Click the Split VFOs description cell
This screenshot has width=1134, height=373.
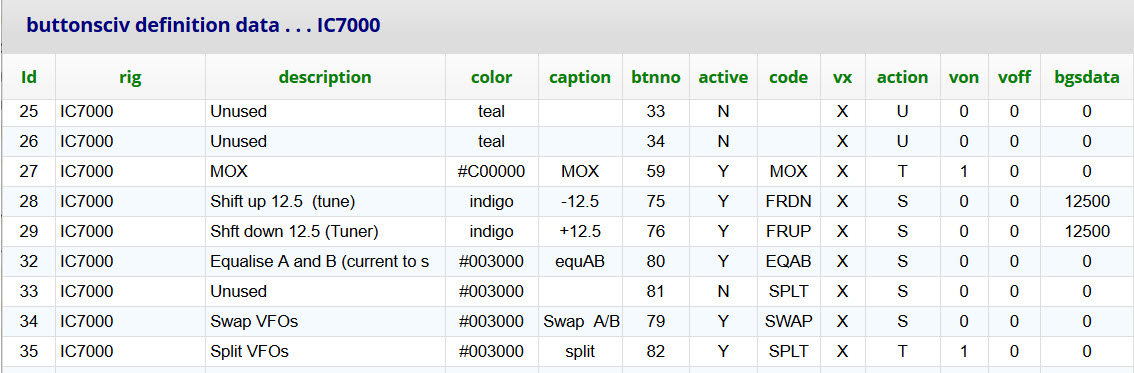pos(325,351)
